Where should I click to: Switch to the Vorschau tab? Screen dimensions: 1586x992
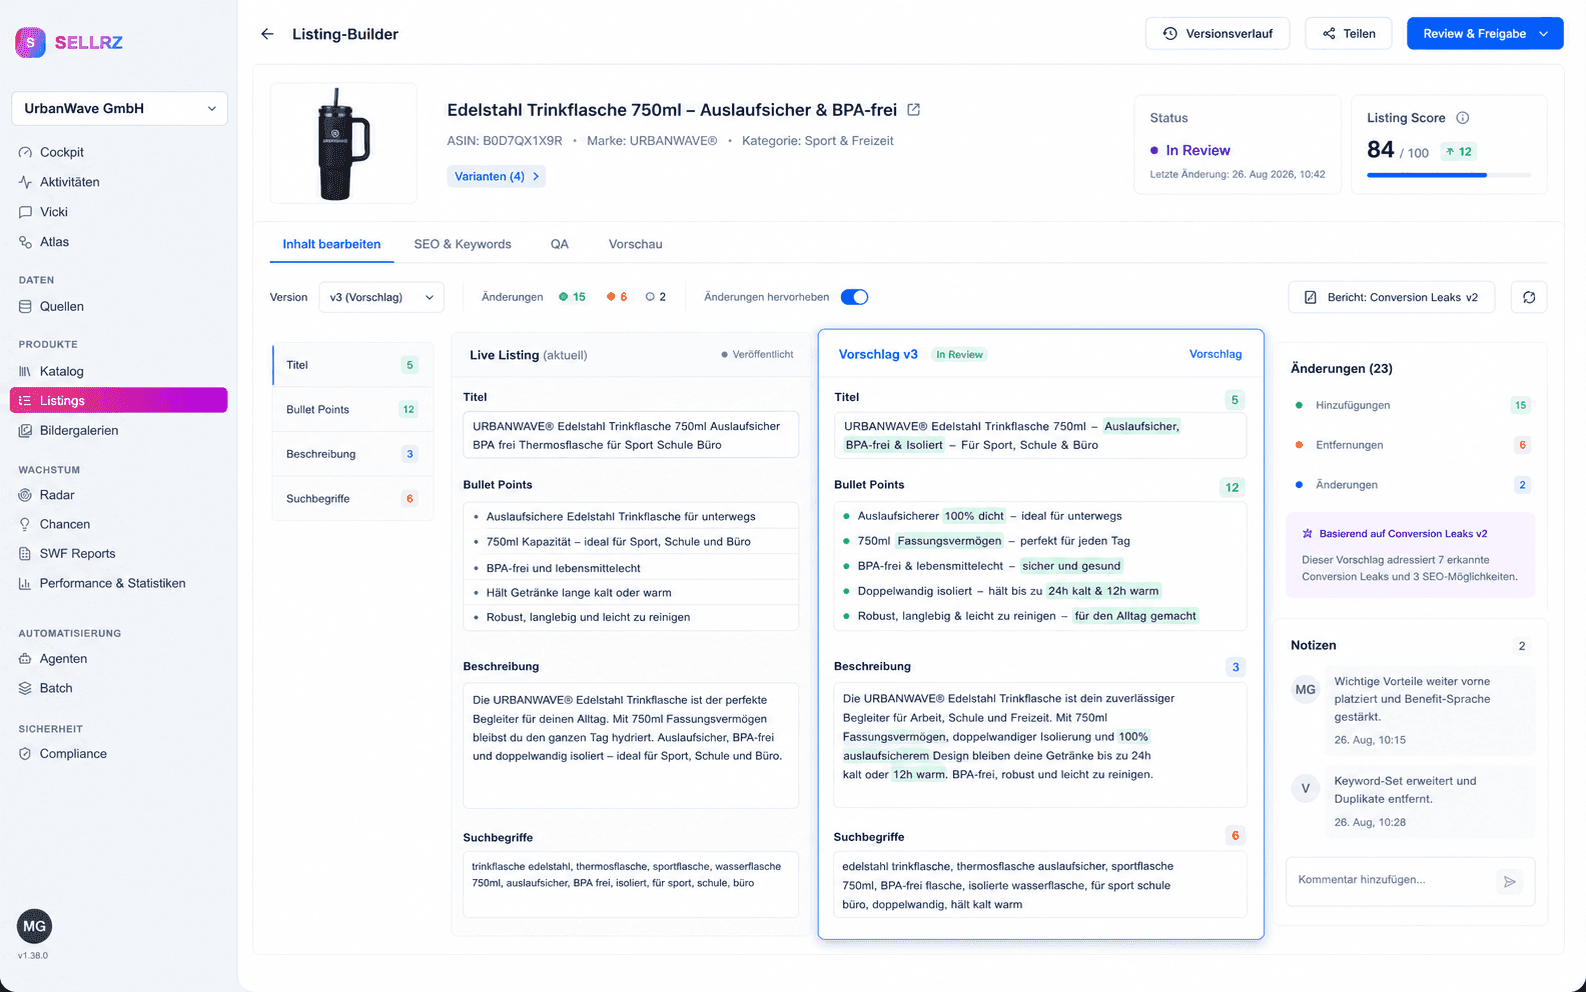[x=636, y=244]
